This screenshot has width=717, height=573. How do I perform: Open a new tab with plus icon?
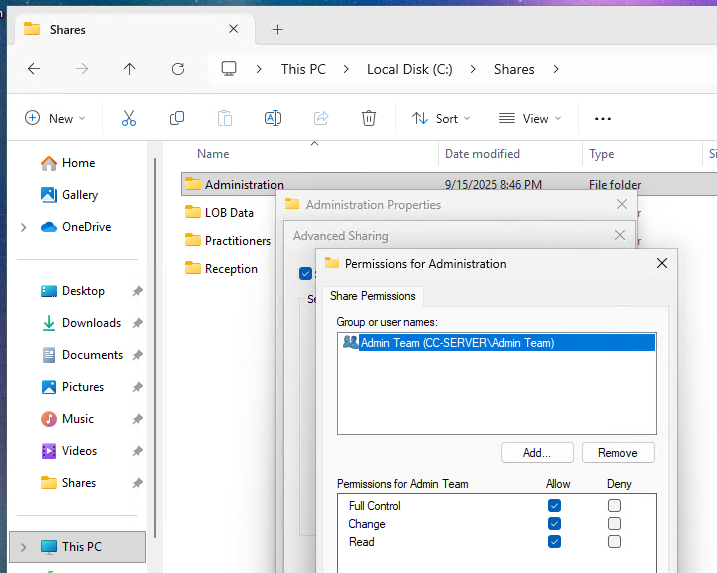tap(278, 30)
